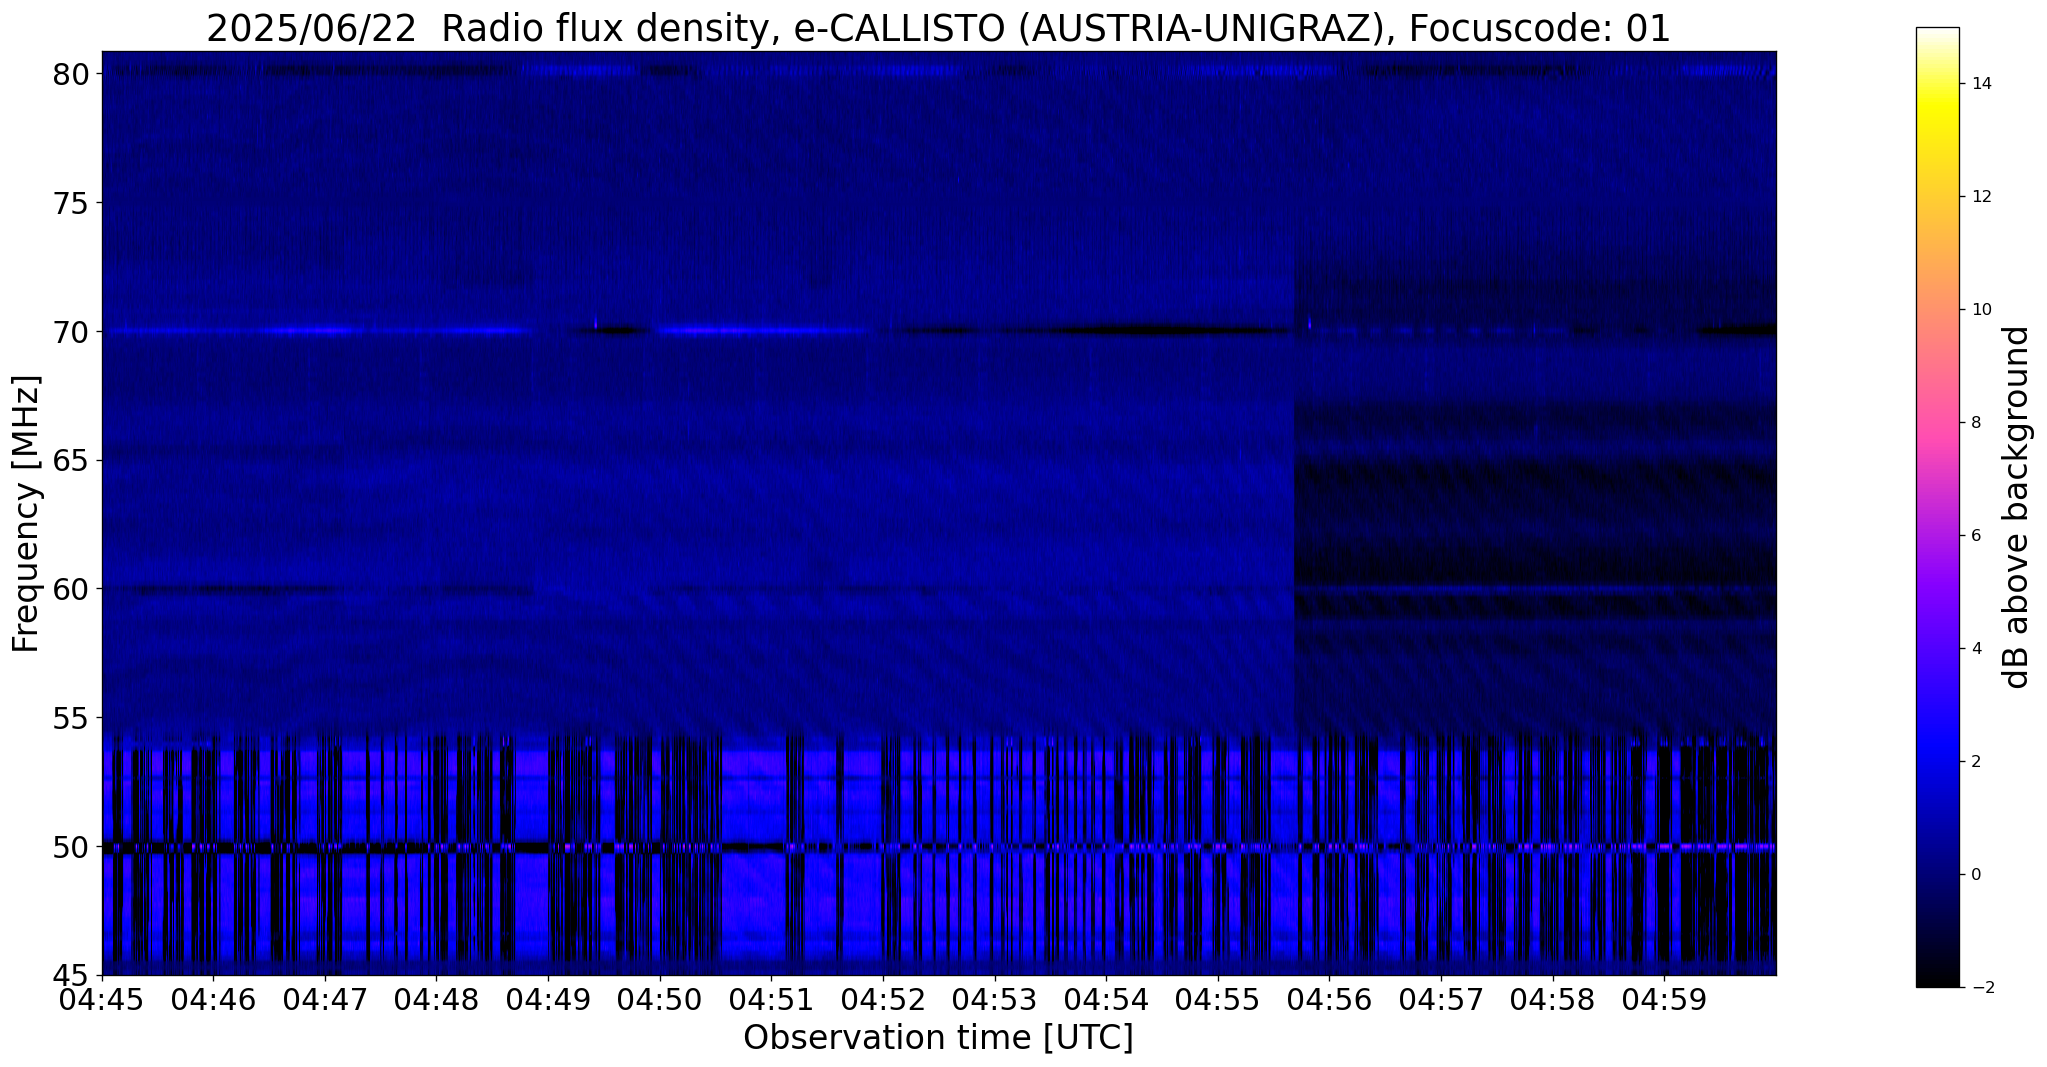Click the 04:57 time tick label
This screenshot has width=2047, height=1067.
point(1441,1000)
